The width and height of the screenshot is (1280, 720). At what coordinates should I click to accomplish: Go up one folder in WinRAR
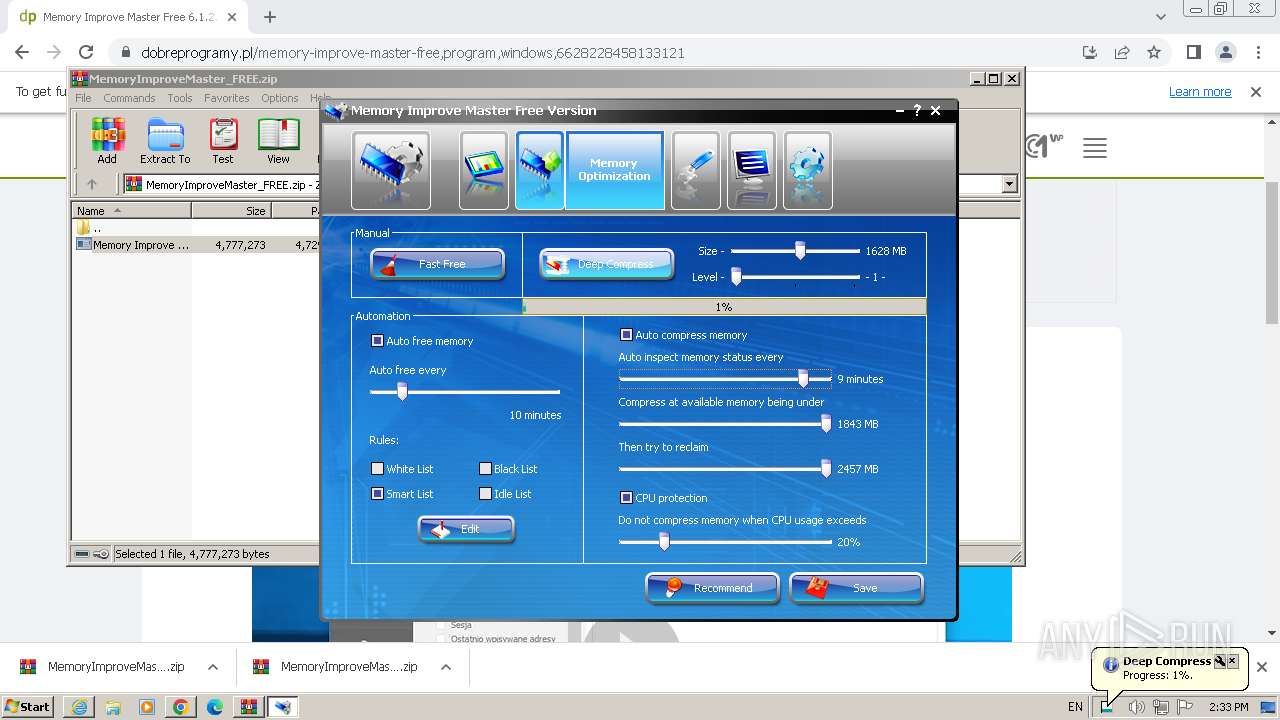[x=92, y=184]
